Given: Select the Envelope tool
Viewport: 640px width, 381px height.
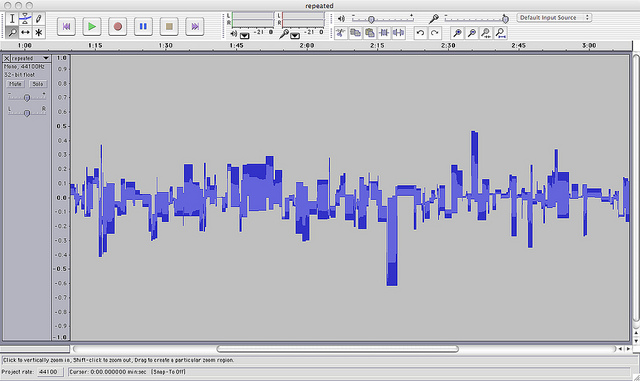Looking at the screenshot, I should coord(25,18).
